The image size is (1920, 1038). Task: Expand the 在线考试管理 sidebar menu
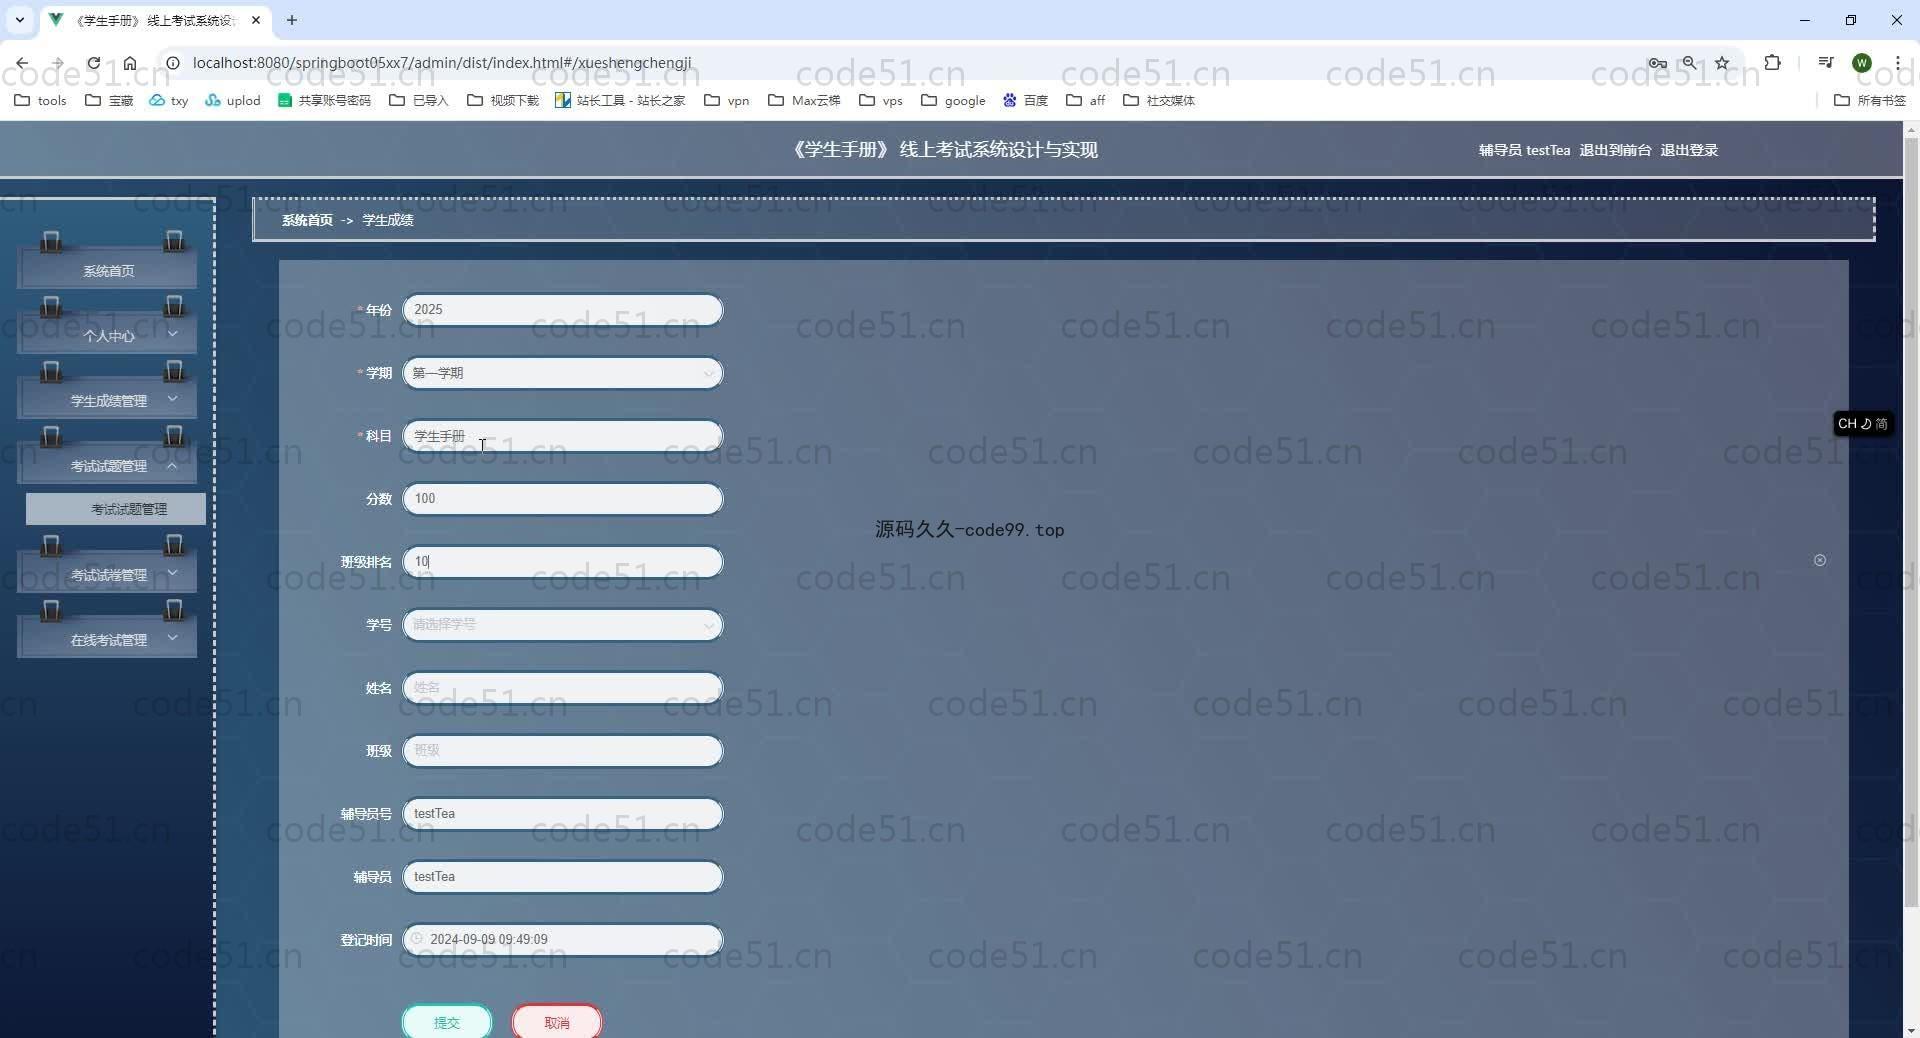pyautogui.click(x=107, y=639)
